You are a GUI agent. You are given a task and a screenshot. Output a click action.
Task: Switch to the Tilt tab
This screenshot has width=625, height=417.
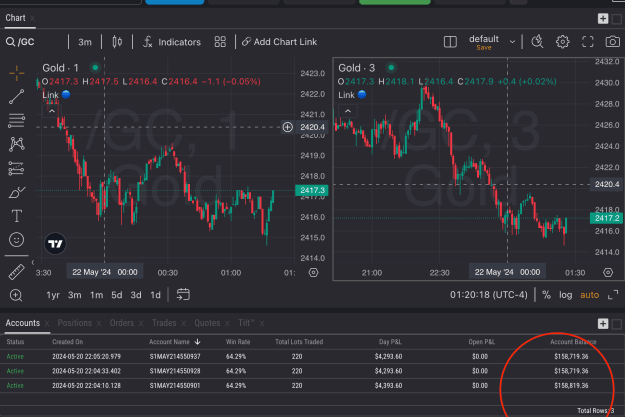pyautogui.click(x=246, y=323)
